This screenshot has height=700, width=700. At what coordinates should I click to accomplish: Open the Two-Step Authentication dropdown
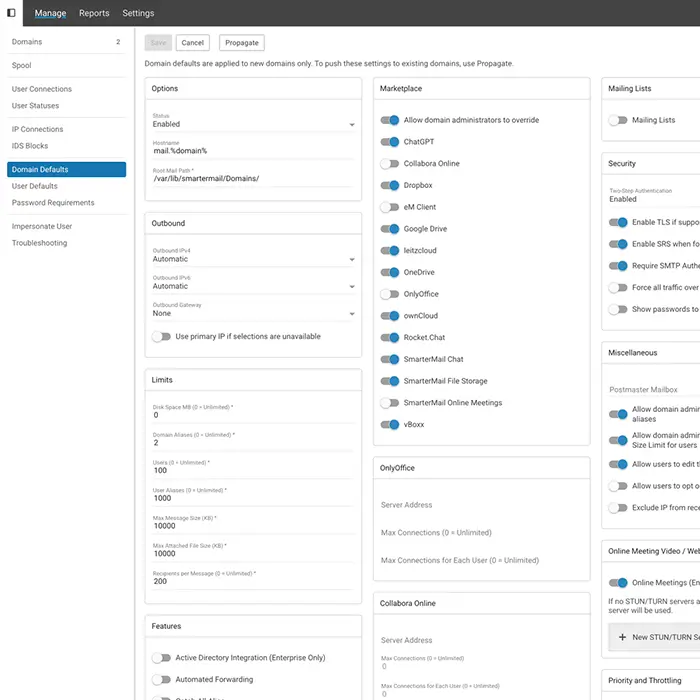tap(654, 196)
